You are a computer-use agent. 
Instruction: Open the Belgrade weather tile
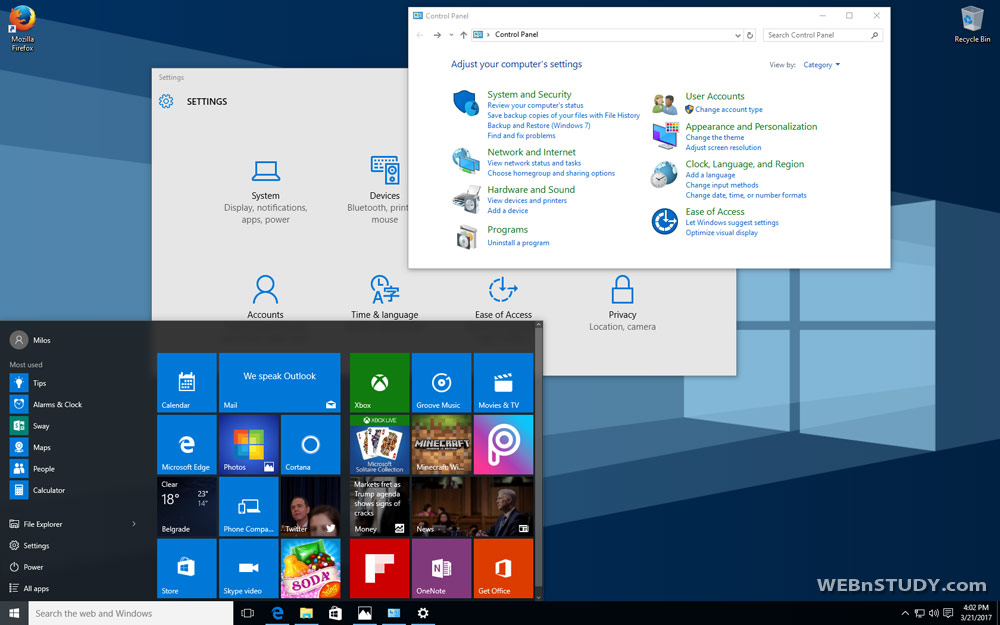[x=186, y=506]
